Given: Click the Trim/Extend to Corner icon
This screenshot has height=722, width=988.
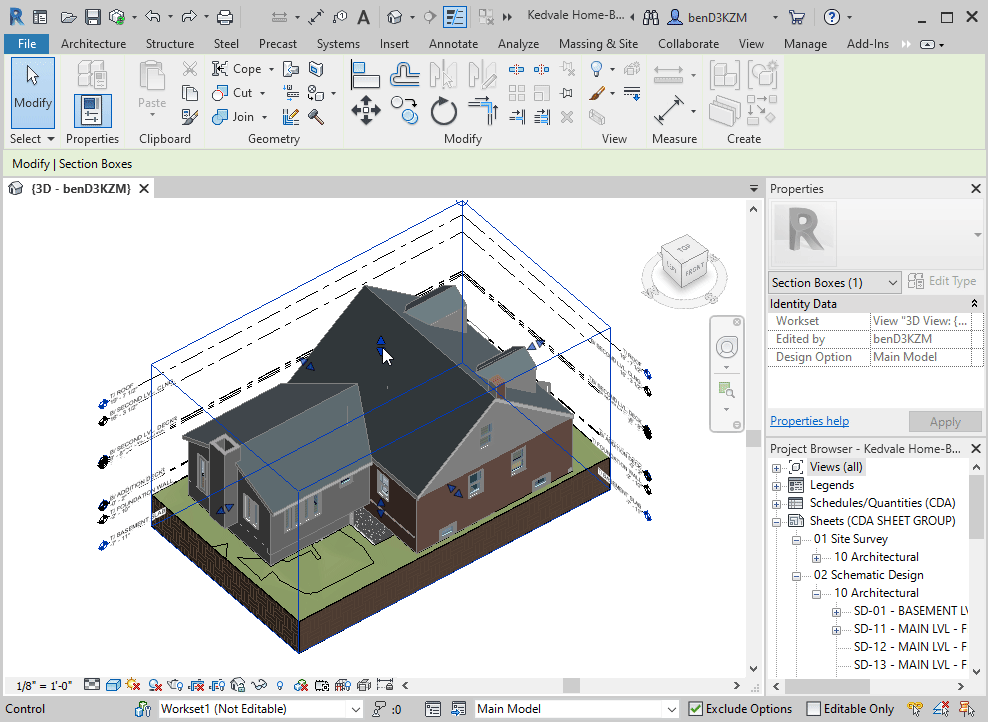Looking at the screenshot, I should (483, 111).
